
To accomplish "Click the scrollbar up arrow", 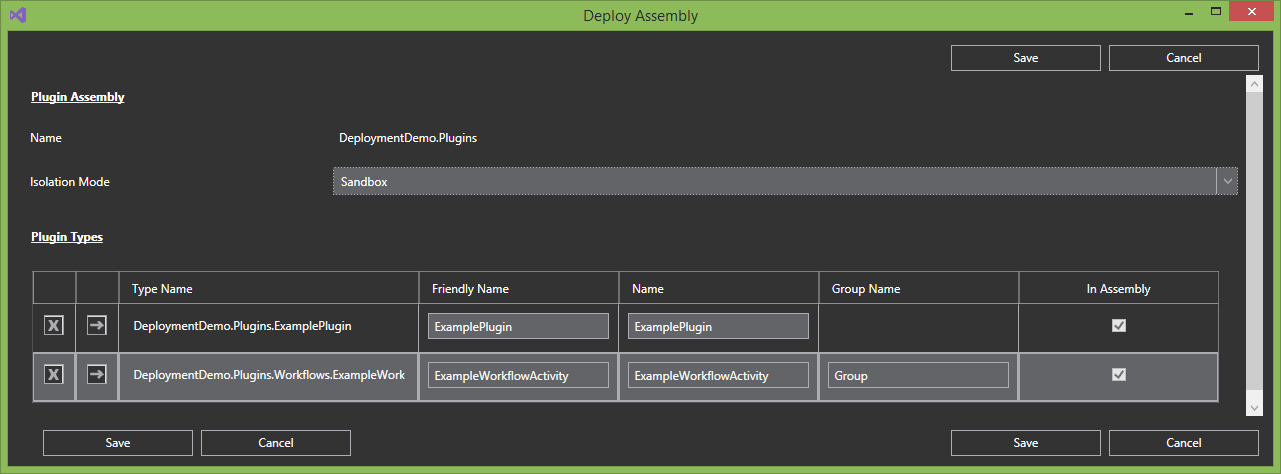I will tap(1254, 85).
